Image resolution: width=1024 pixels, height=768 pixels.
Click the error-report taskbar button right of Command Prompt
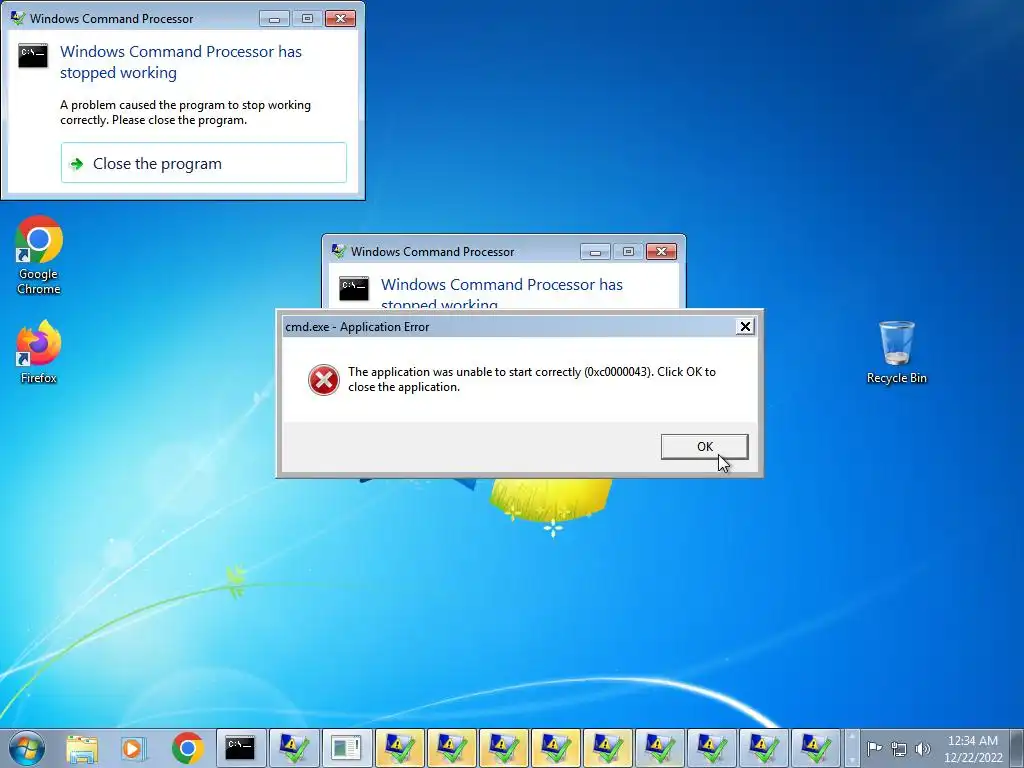point(294,748)
